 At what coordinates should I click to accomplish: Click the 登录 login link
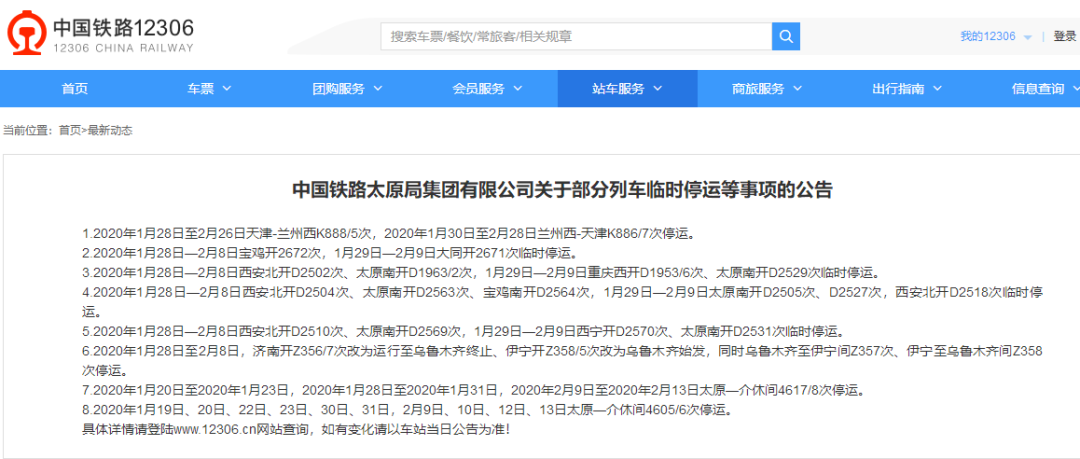[1064, 36]
